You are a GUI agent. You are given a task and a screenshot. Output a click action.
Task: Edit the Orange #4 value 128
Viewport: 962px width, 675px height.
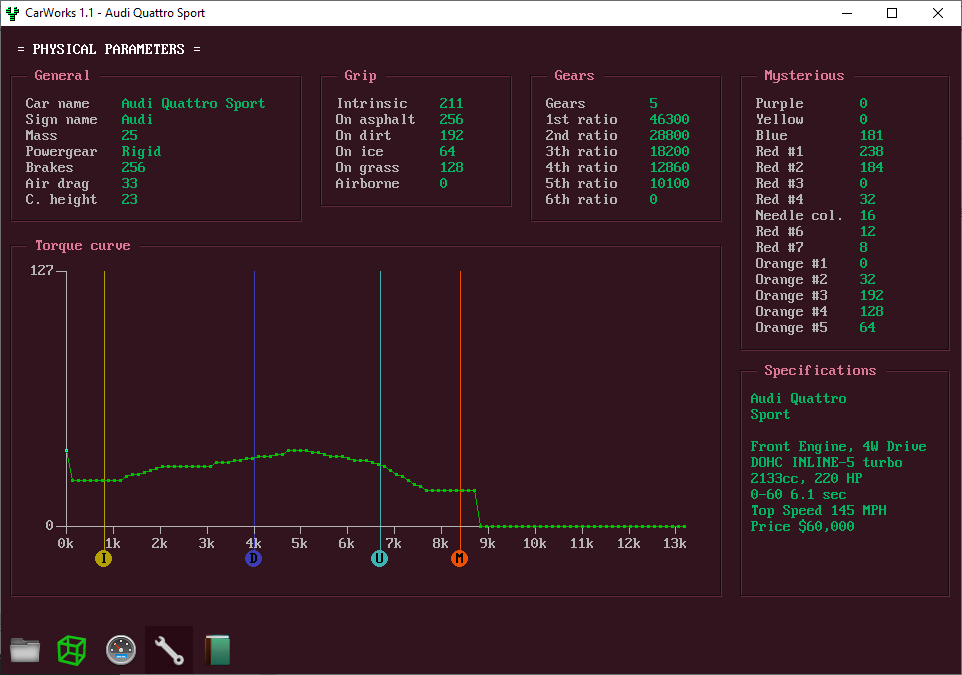pyautogui.click(x=871, y=311)
